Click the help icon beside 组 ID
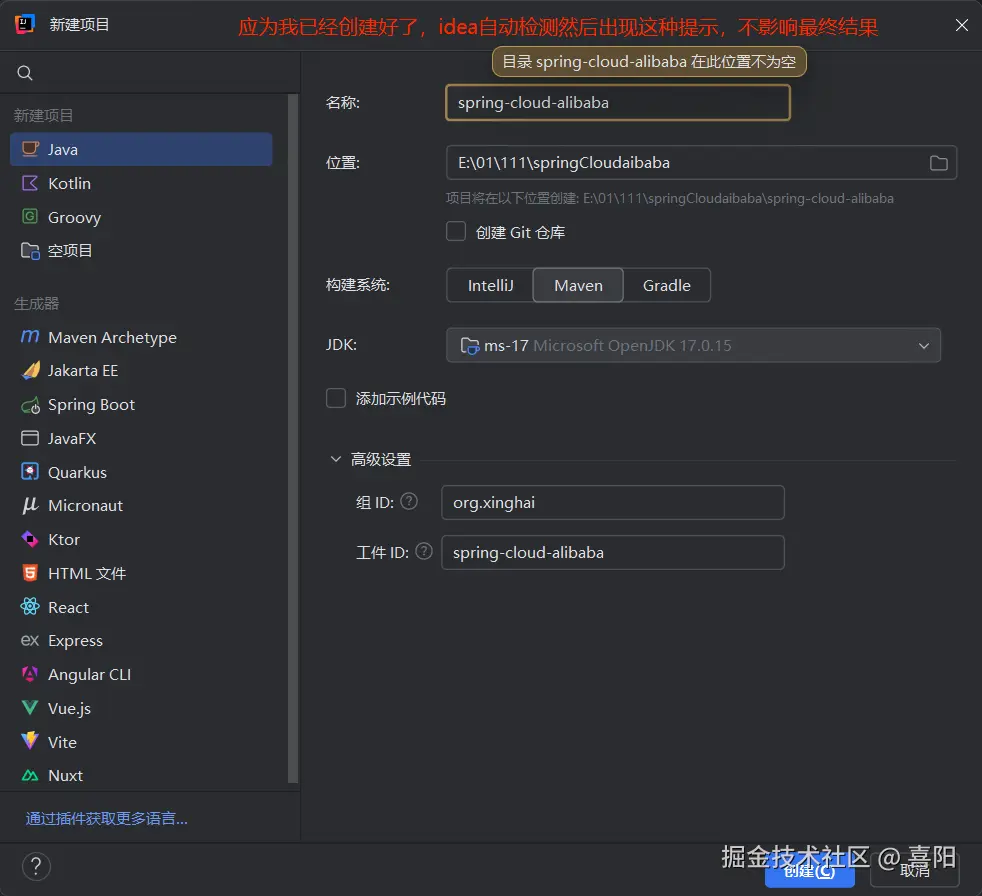The height and width of the screenshot is (896, 982). point(409,502)
